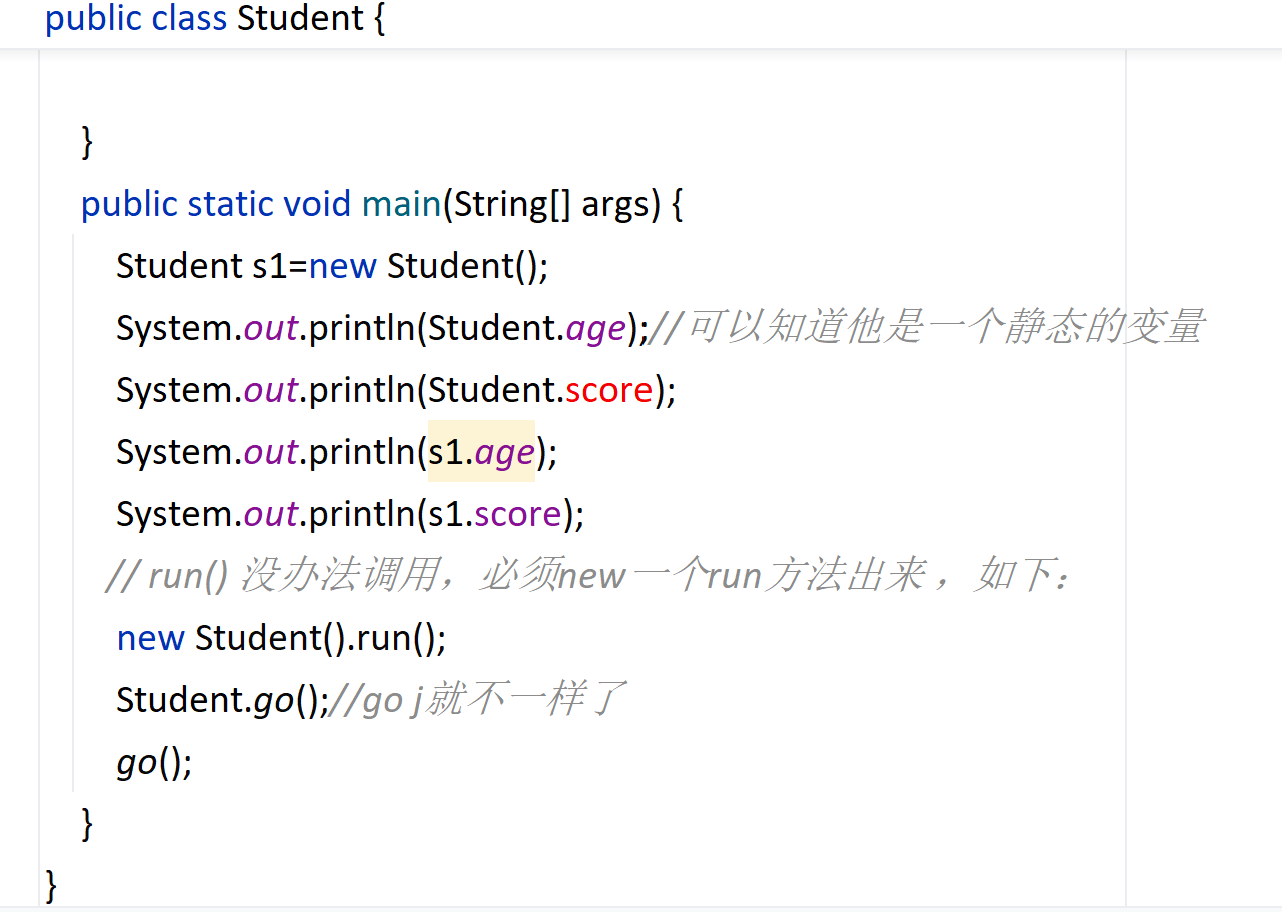The image size is (1282, 912).
Task: Click the closing brace of main method
Action: pyautogui.click(x=88, y=824)
